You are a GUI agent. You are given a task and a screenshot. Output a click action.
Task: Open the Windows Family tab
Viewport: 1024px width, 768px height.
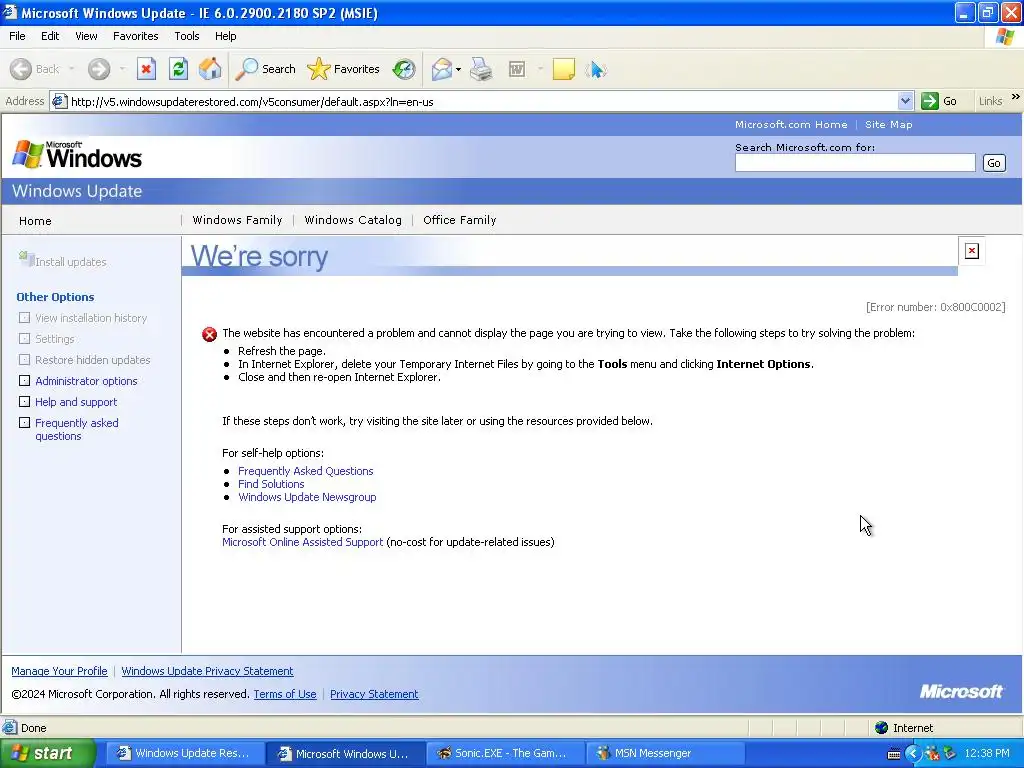click(238, 220)
